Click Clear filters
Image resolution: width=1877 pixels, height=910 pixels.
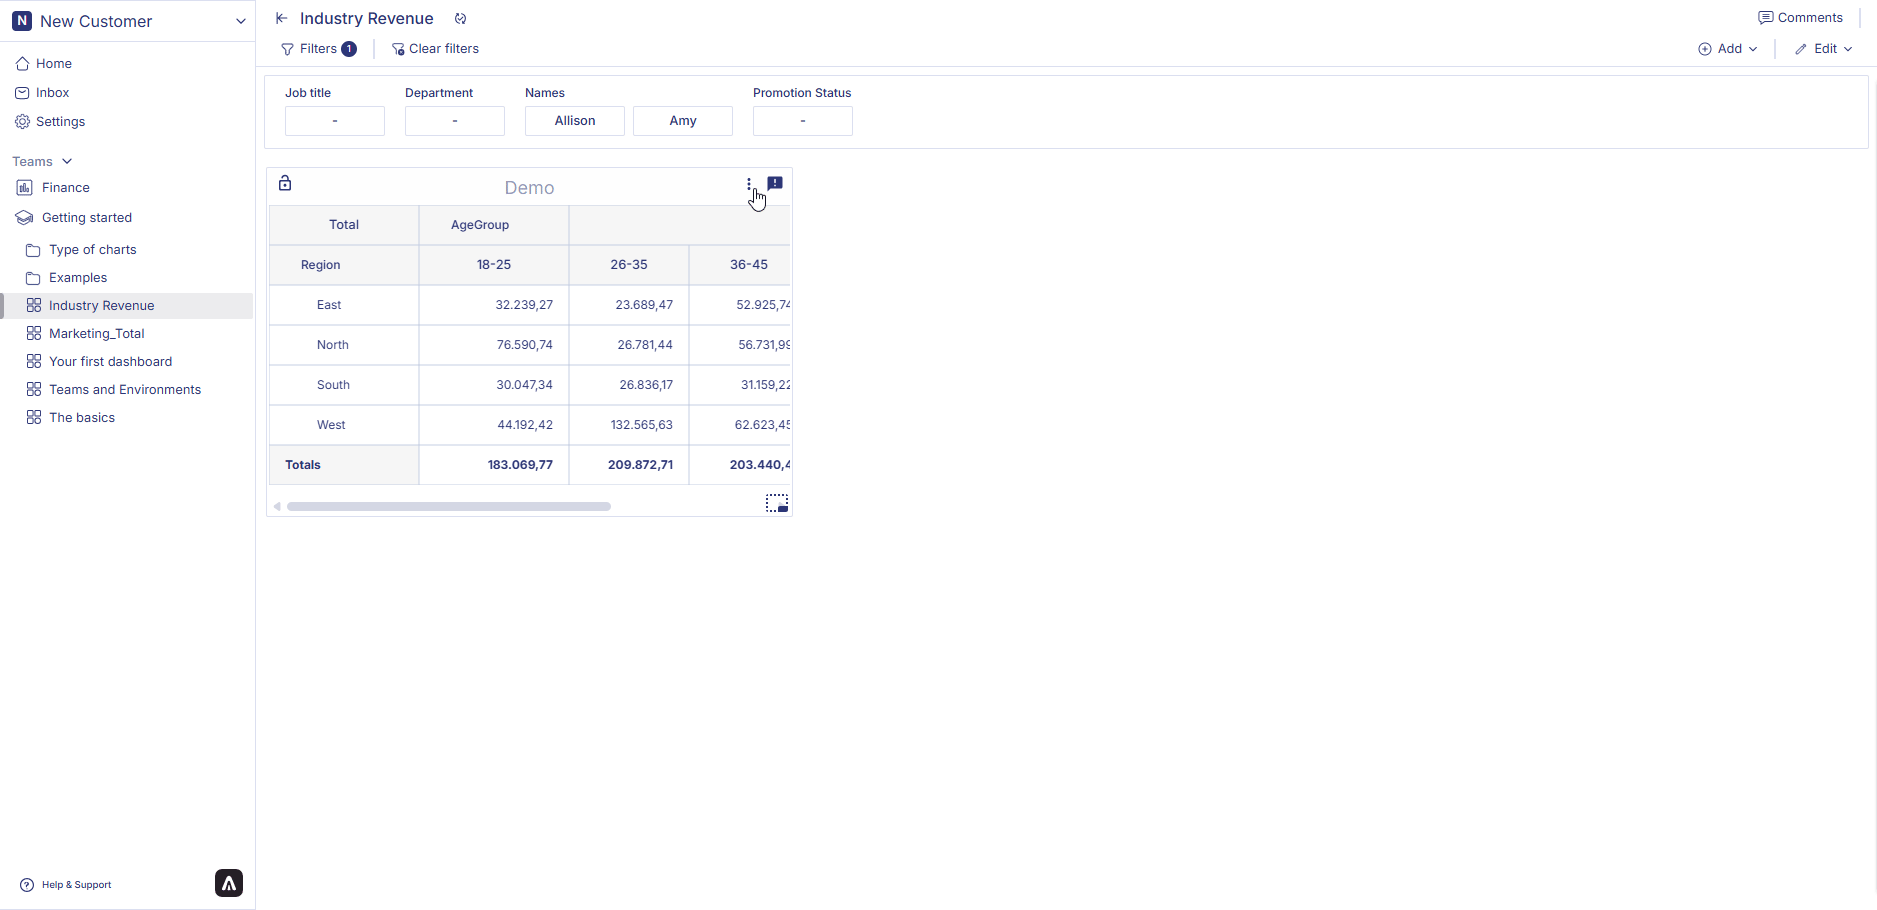pos(435,49)
